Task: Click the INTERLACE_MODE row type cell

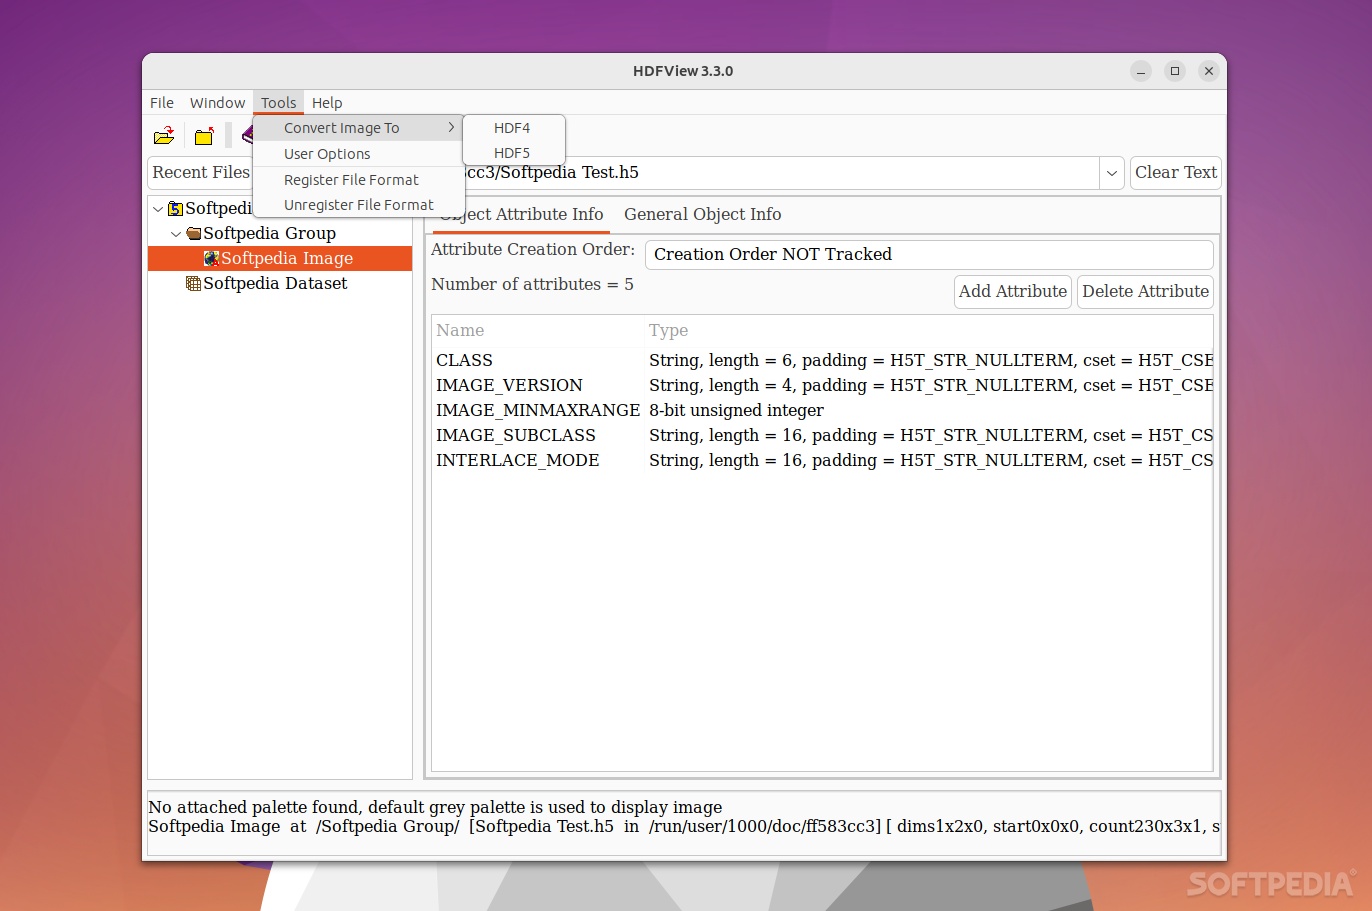Action: click(930, 460)
